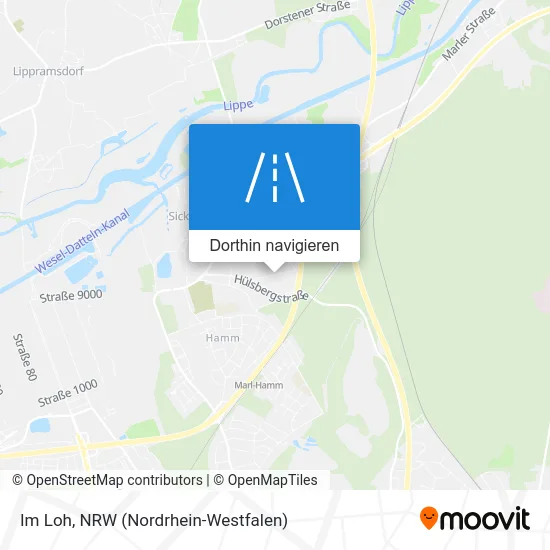
Task: Click the Straße 9000 label
Action: pos(71,296)
